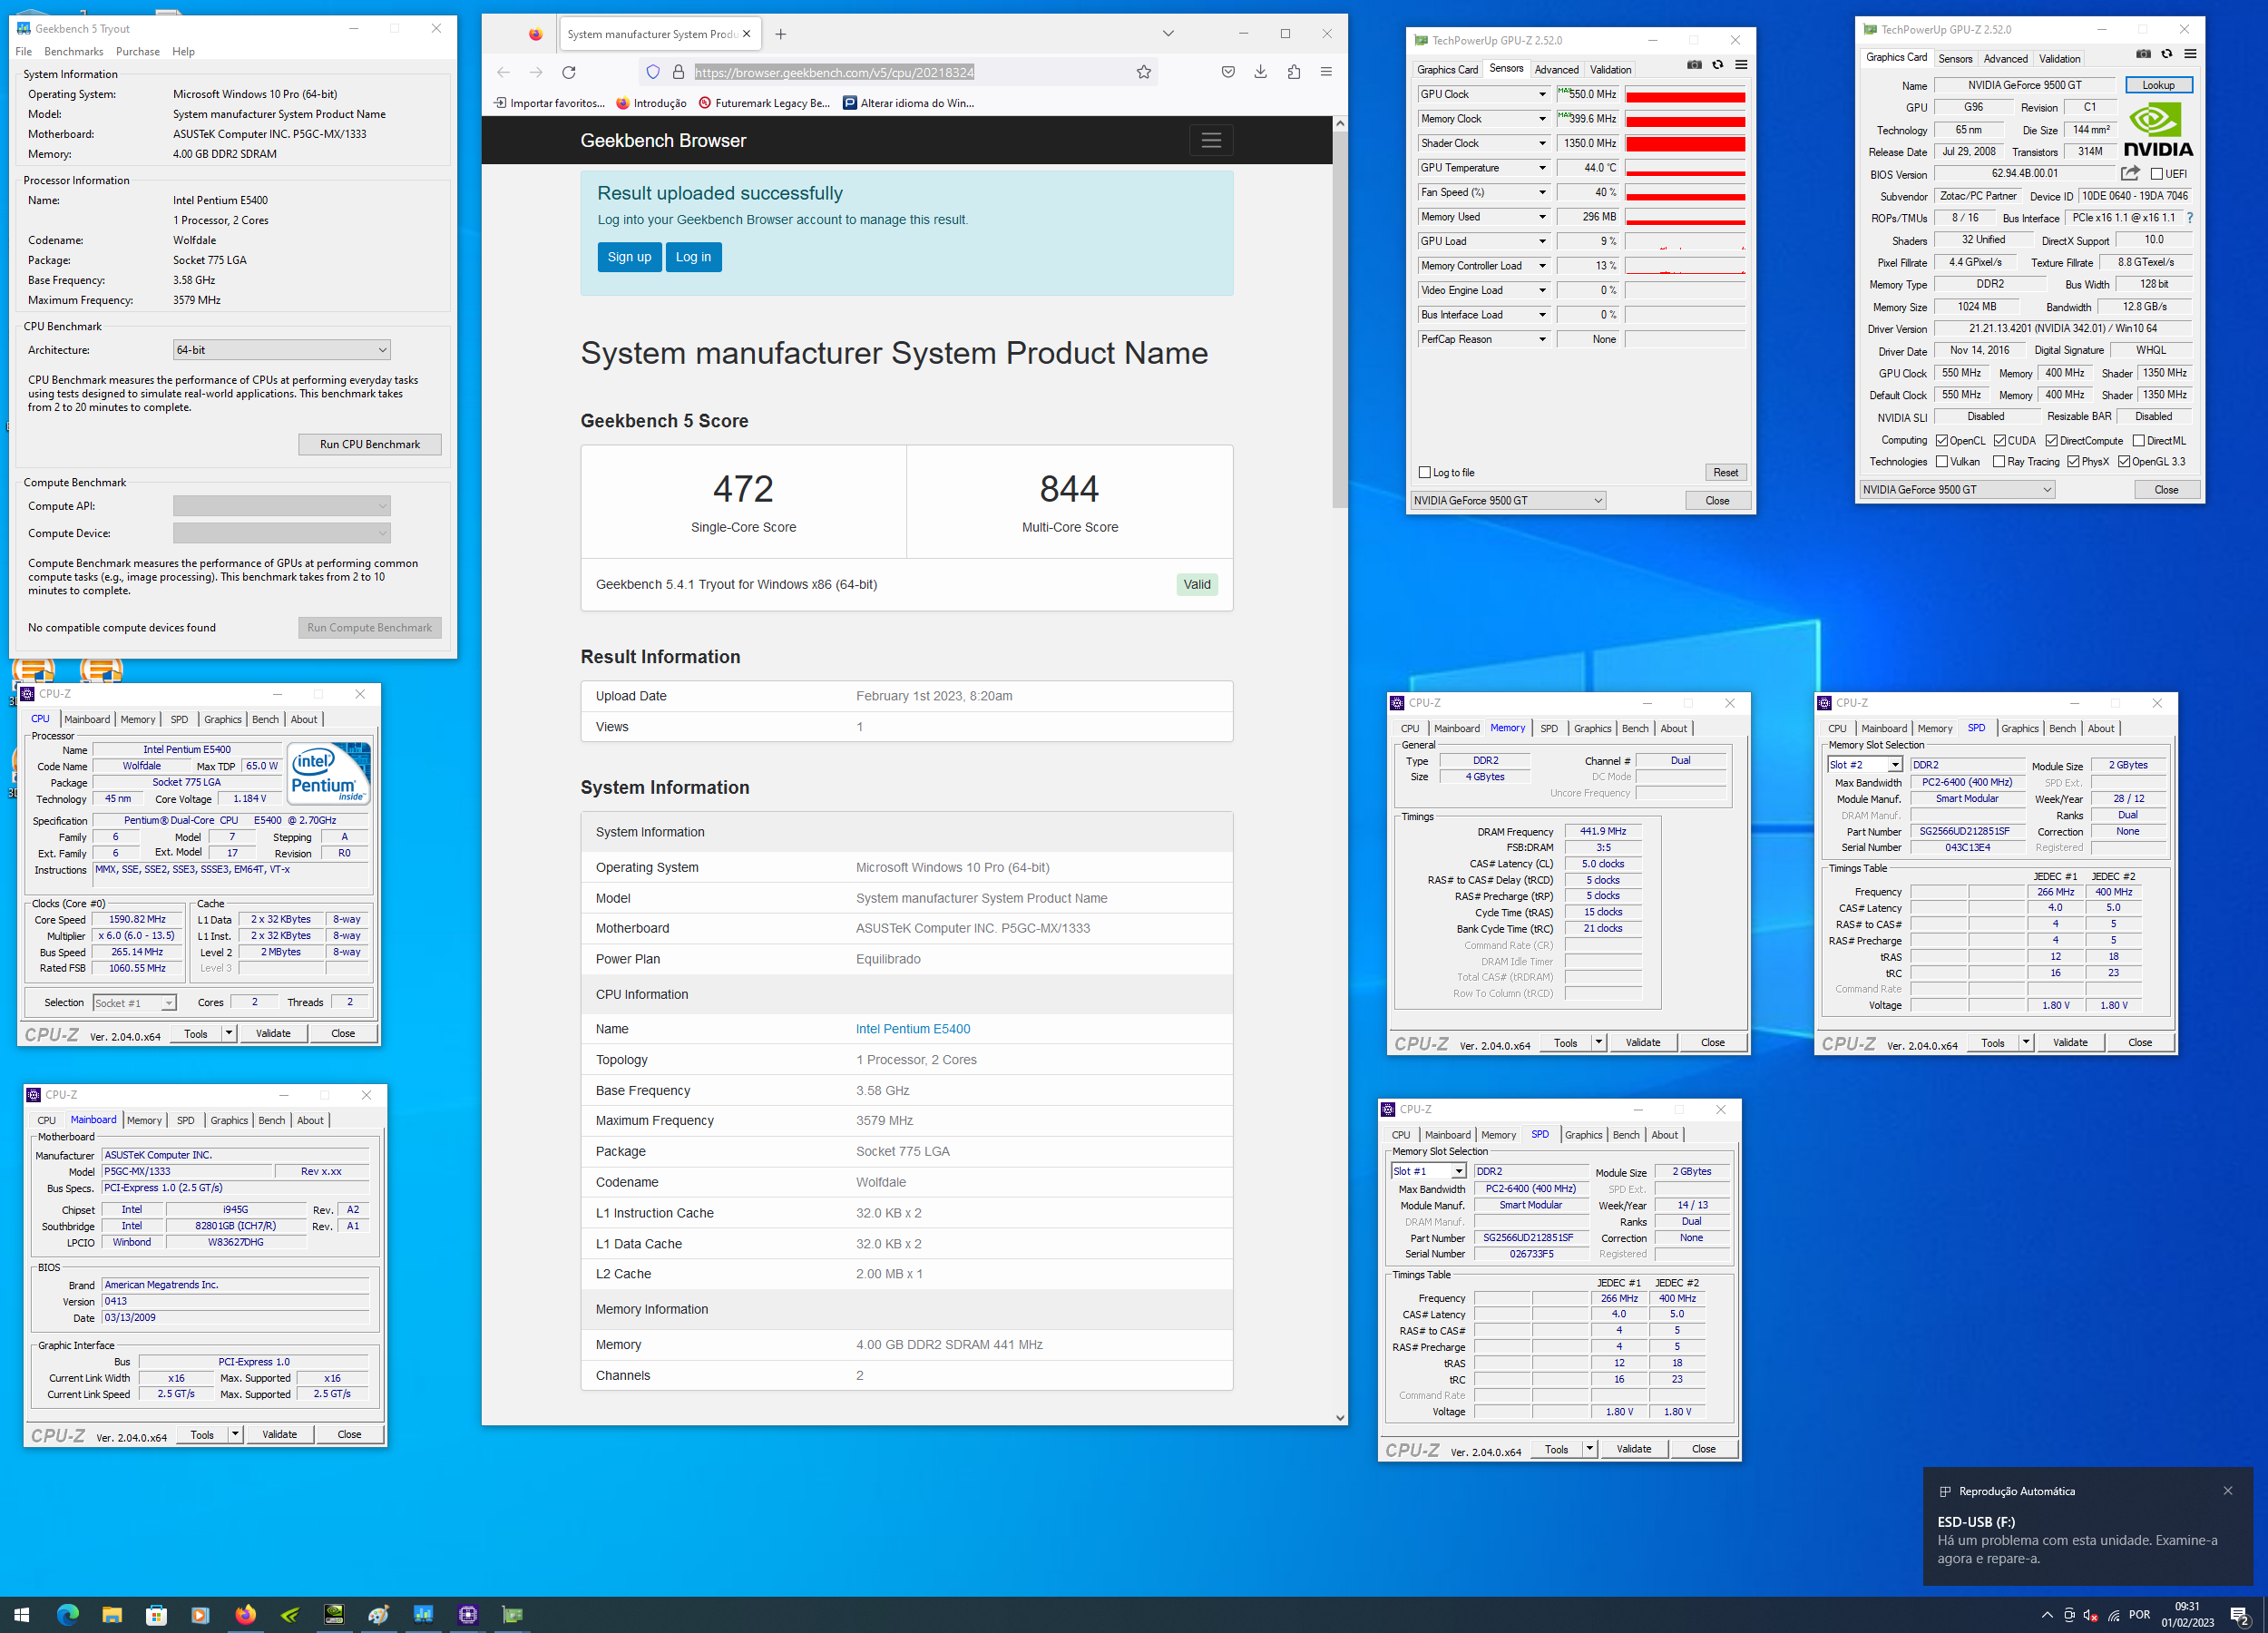Open File Explorer from the taskbar
The width and height of the screenshot is (2268, 1633).
[x=112, y=1614]
